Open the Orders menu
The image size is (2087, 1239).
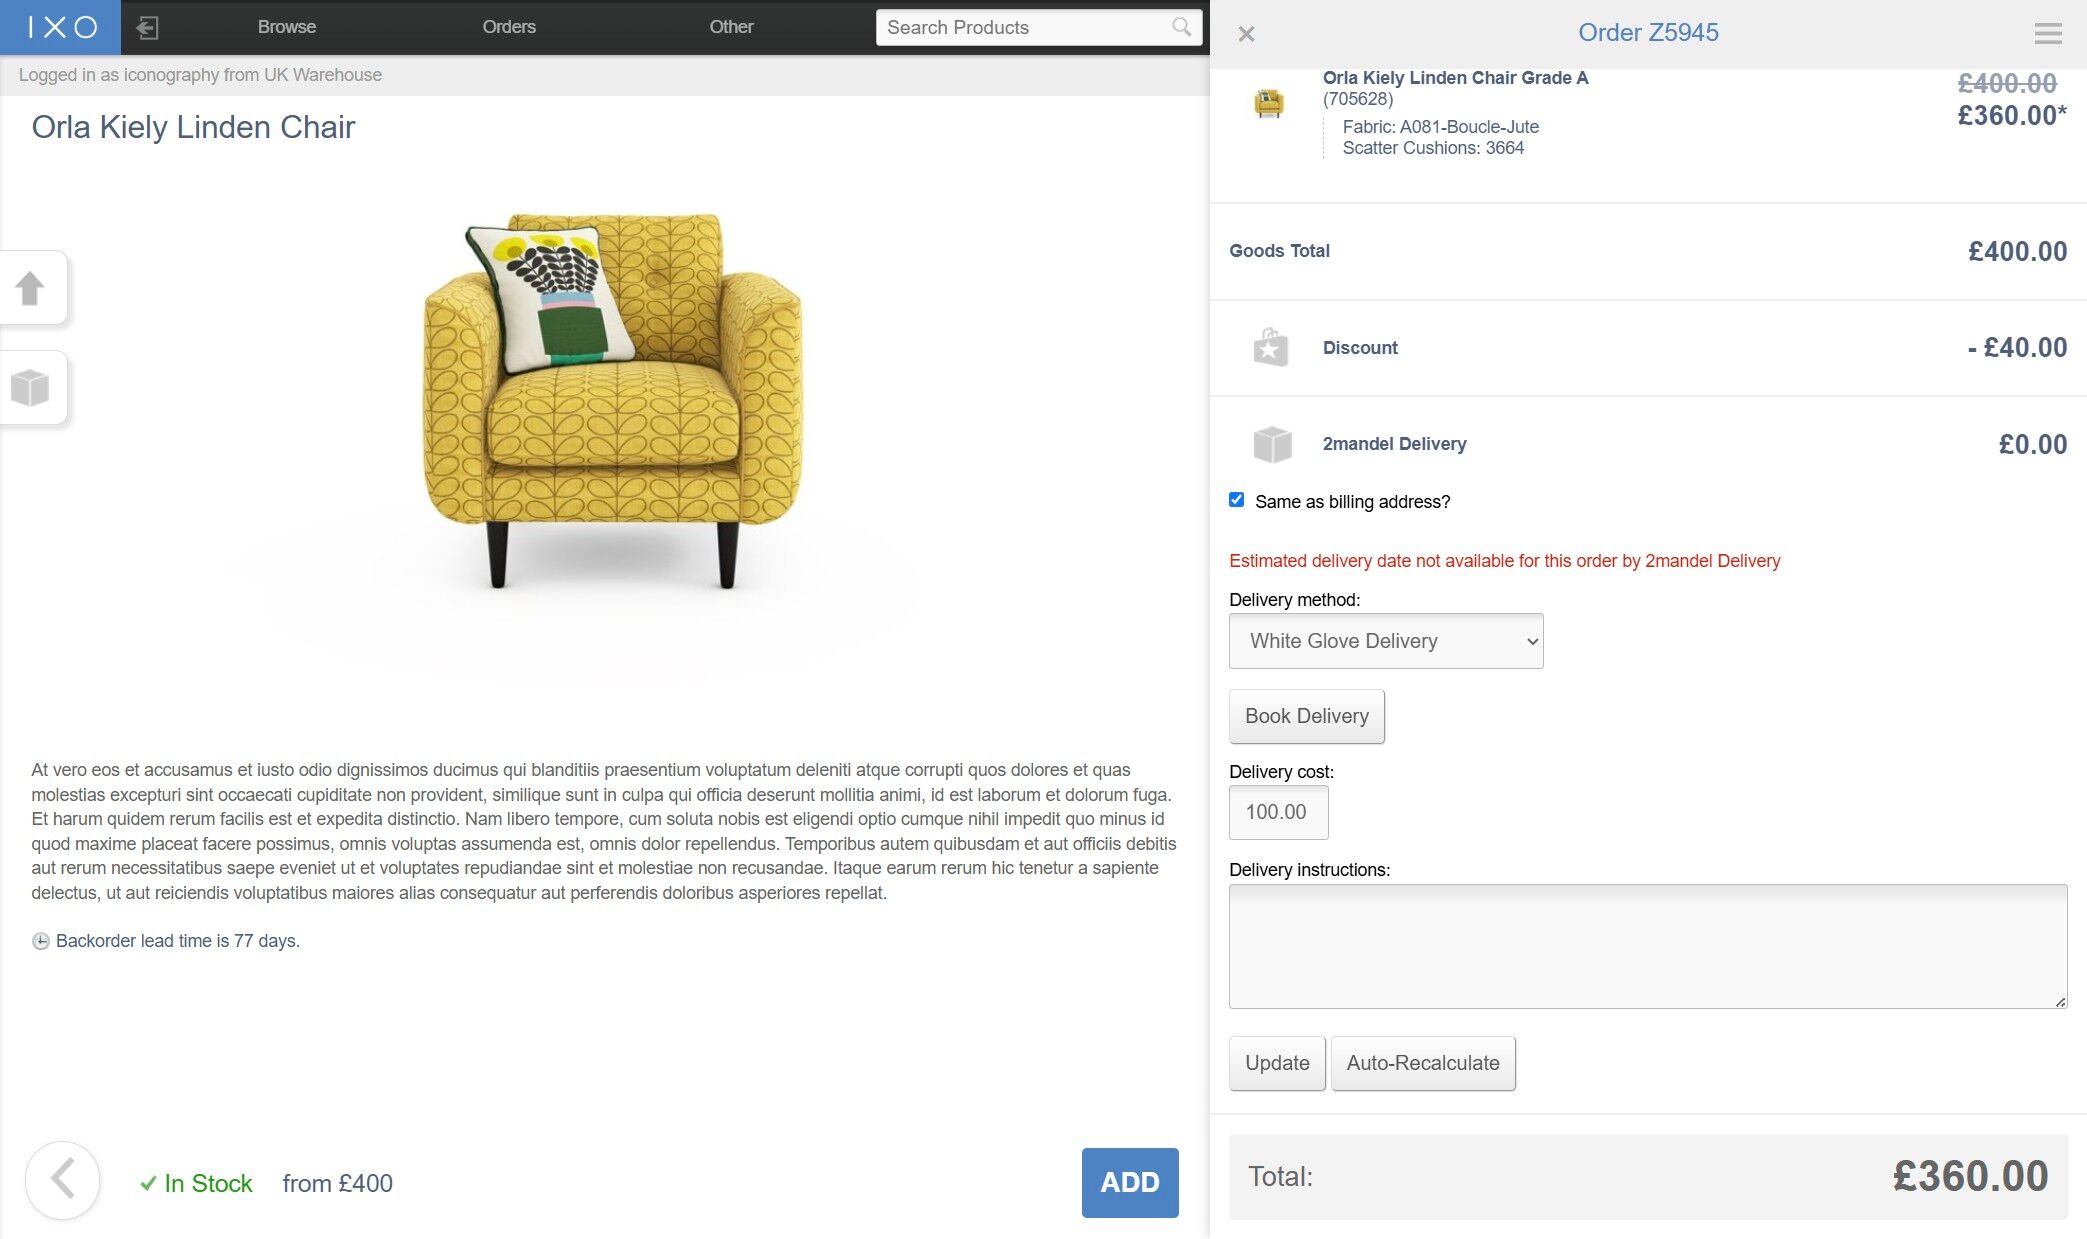click(x=509, y=27)
